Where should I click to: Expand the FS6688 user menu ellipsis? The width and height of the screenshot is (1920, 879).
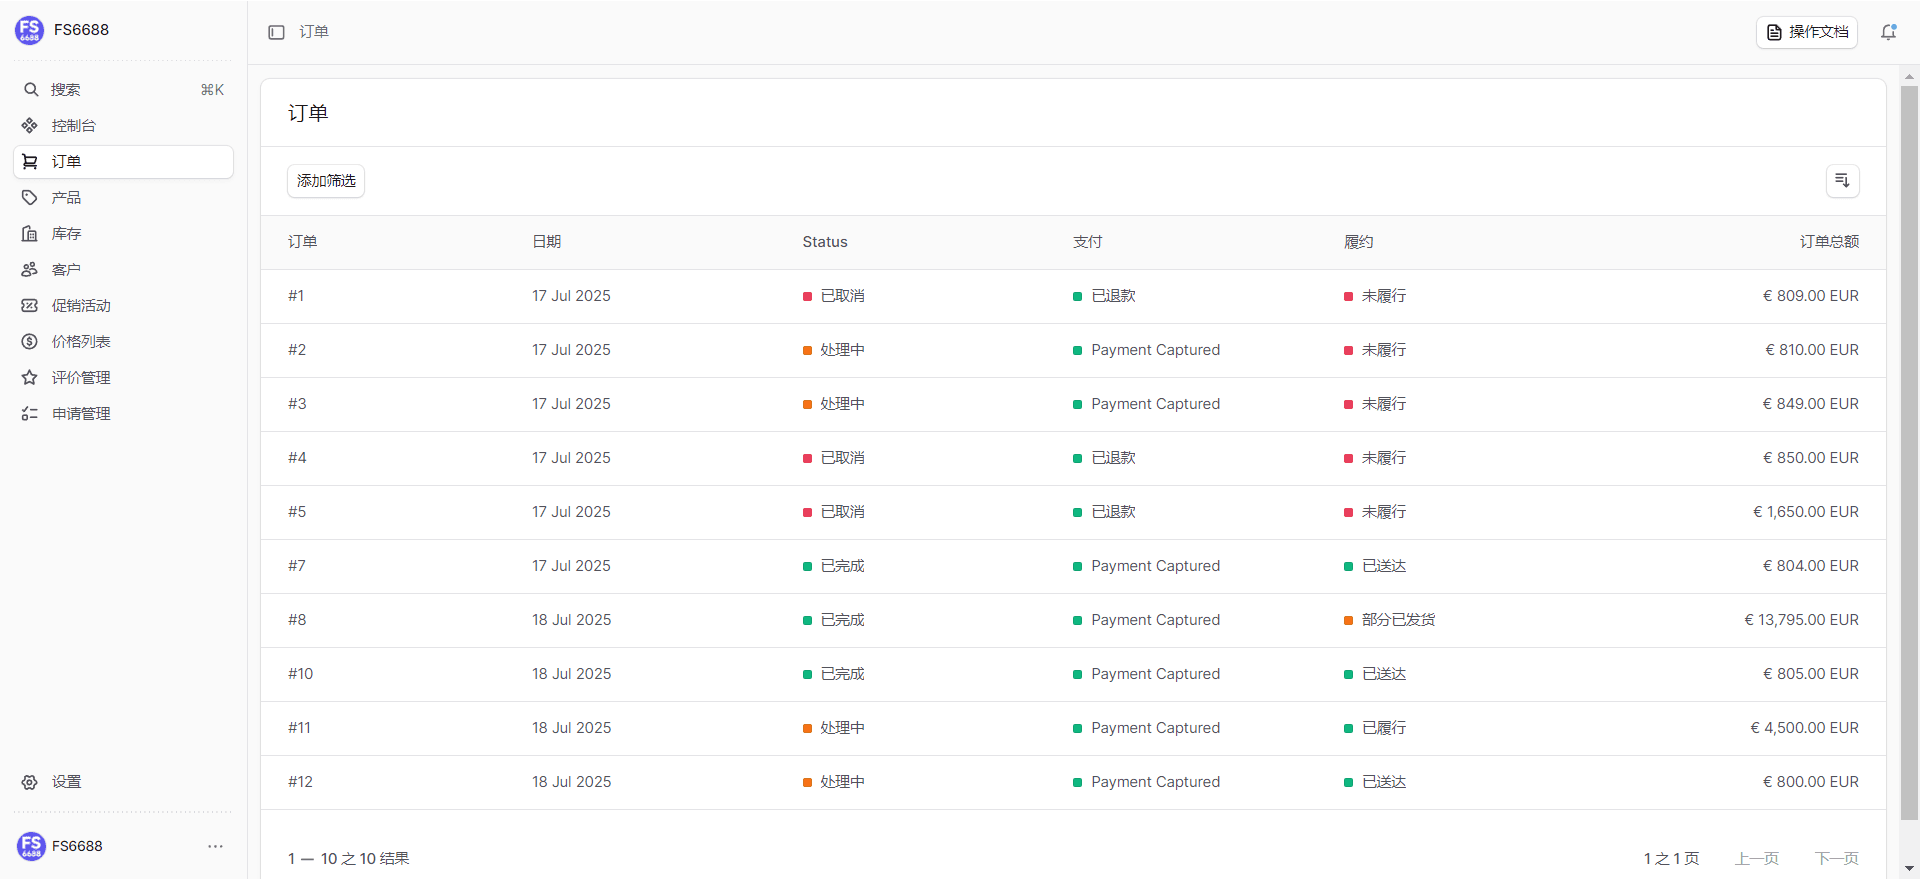coord(215,846)
